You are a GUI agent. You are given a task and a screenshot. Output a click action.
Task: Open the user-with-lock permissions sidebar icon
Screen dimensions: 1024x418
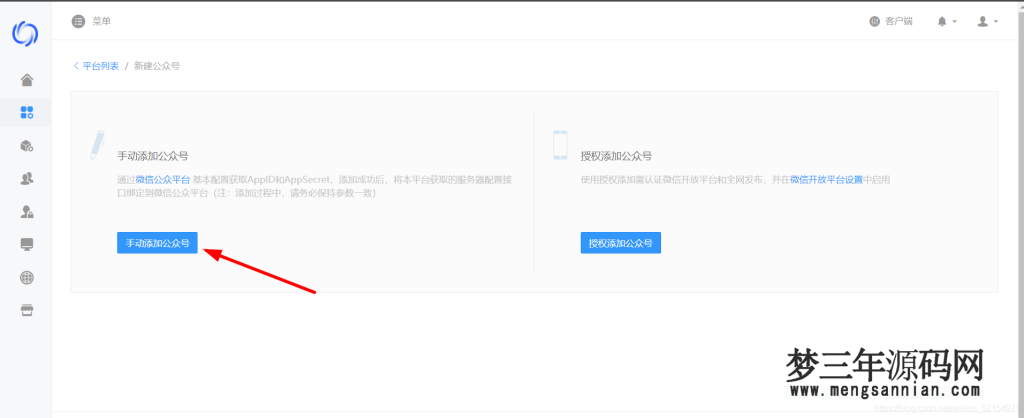click(27, 212)
